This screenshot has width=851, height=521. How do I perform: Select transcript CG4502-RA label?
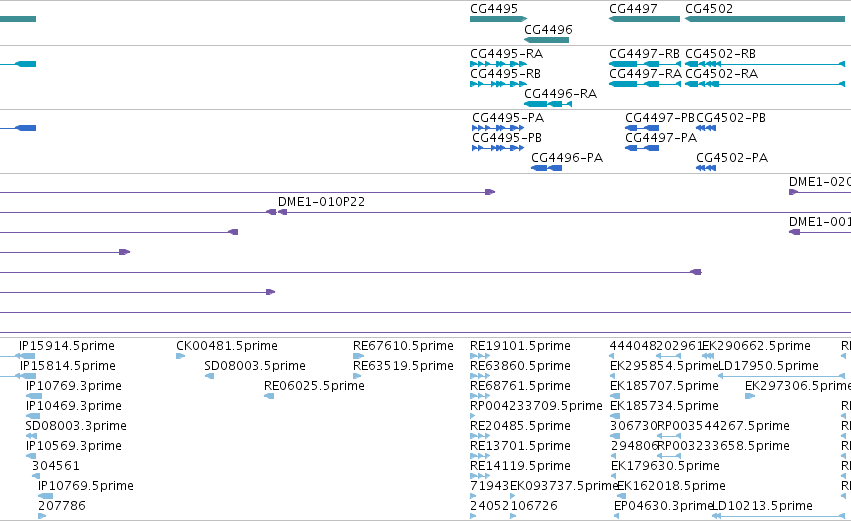point(721,74)
